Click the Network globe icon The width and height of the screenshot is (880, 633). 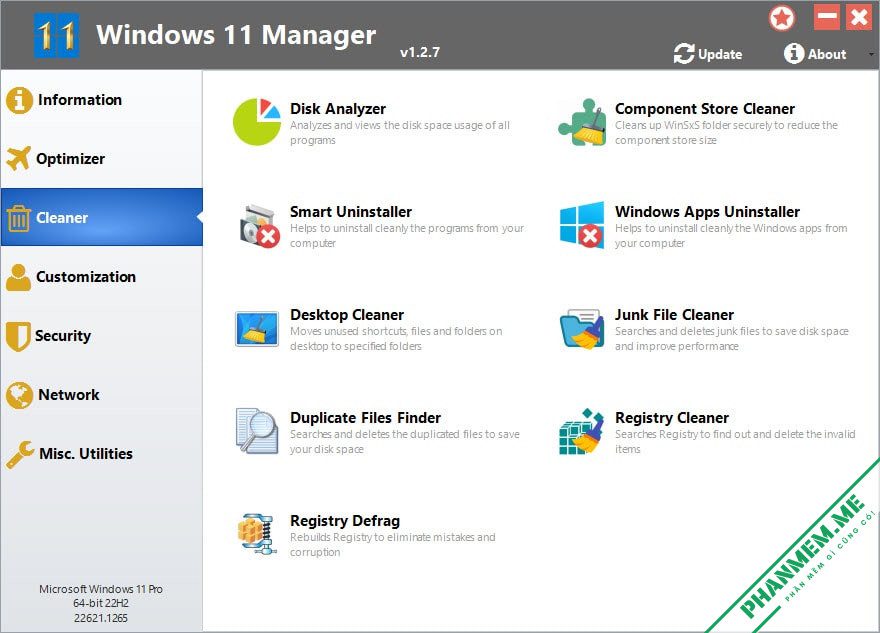coord(19,395)
